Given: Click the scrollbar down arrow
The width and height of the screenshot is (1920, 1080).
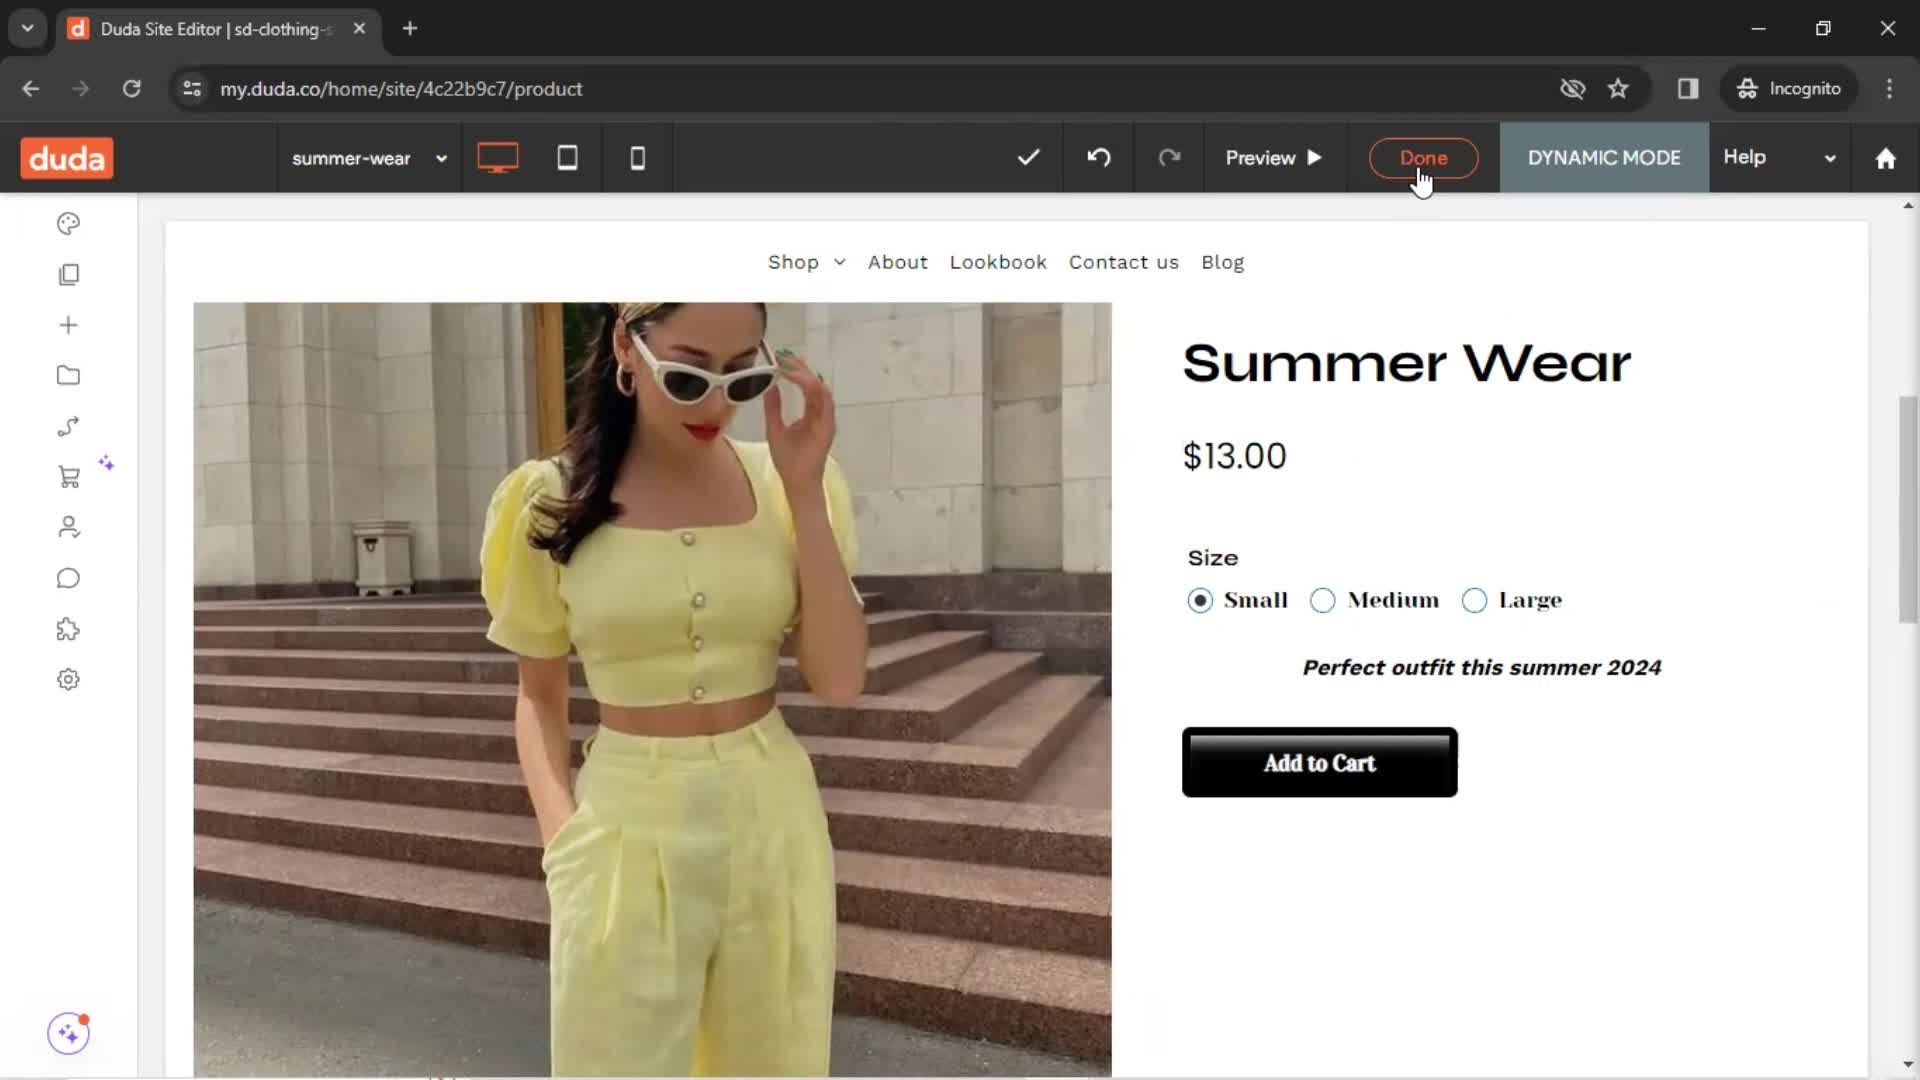Looking at the screenshot, I should (1908, 1066).
